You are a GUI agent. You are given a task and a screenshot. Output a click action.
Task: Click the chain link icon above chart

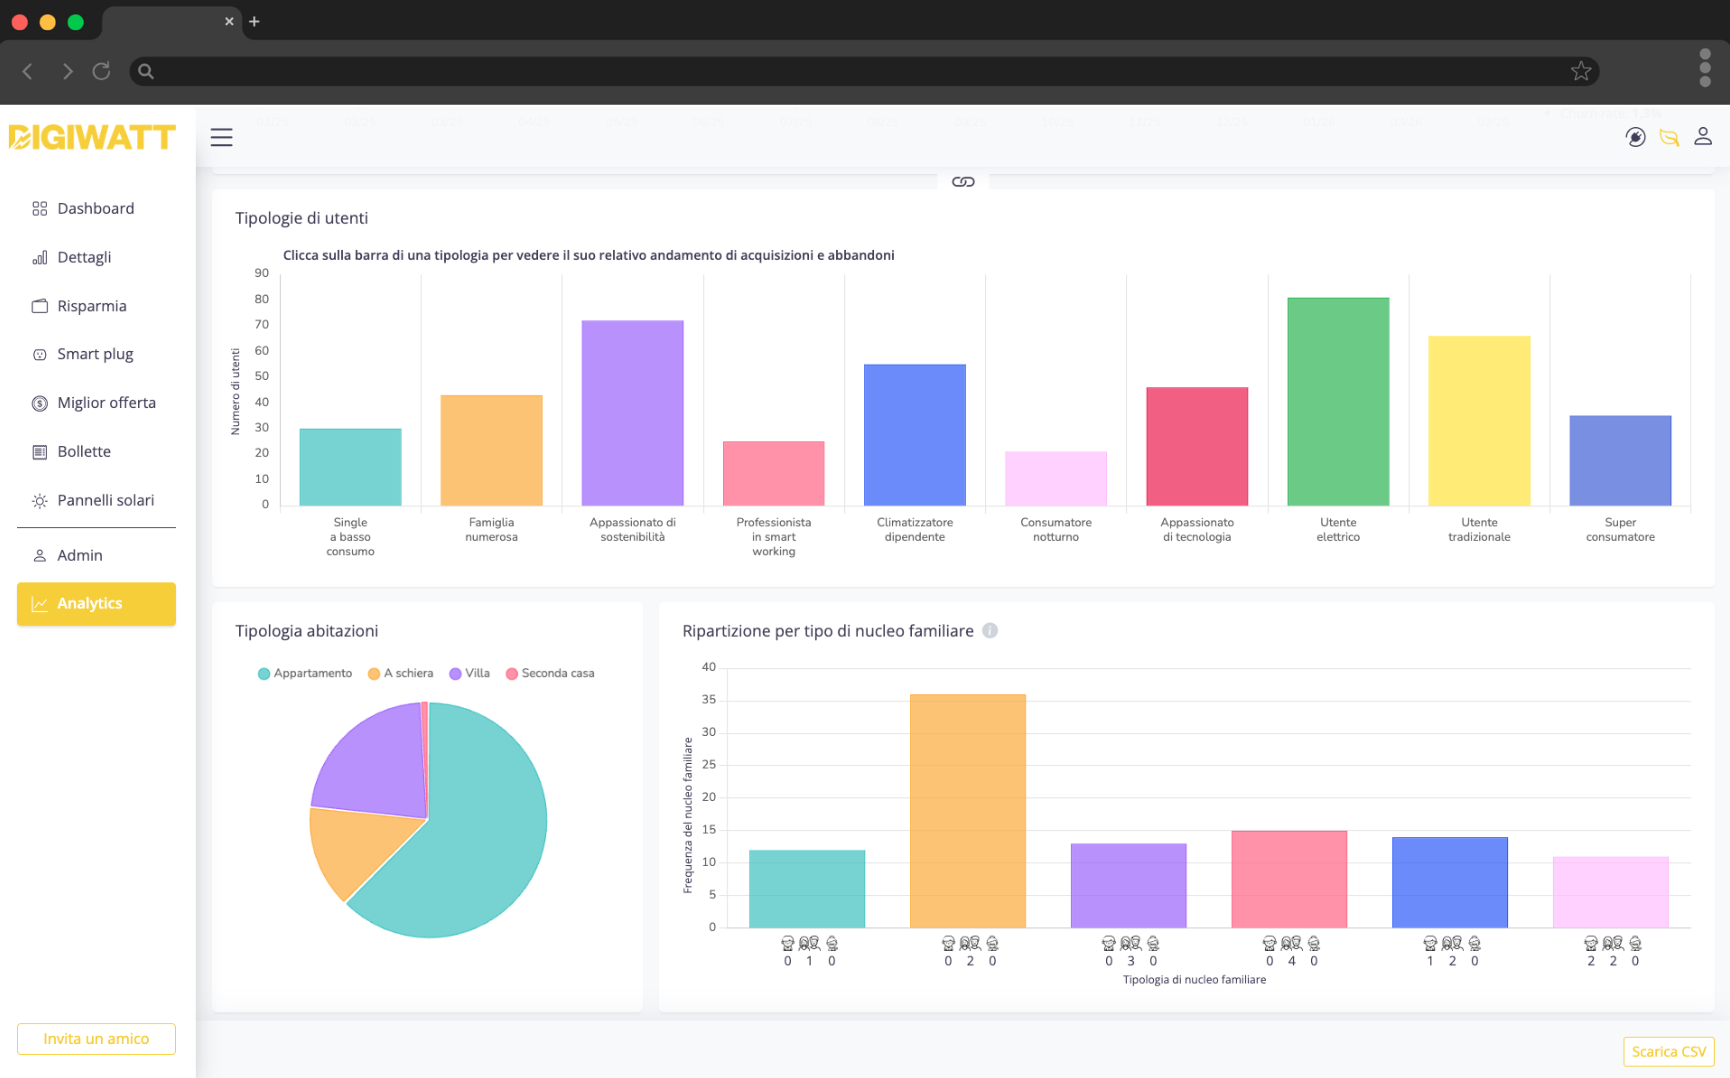pos(963,182)
